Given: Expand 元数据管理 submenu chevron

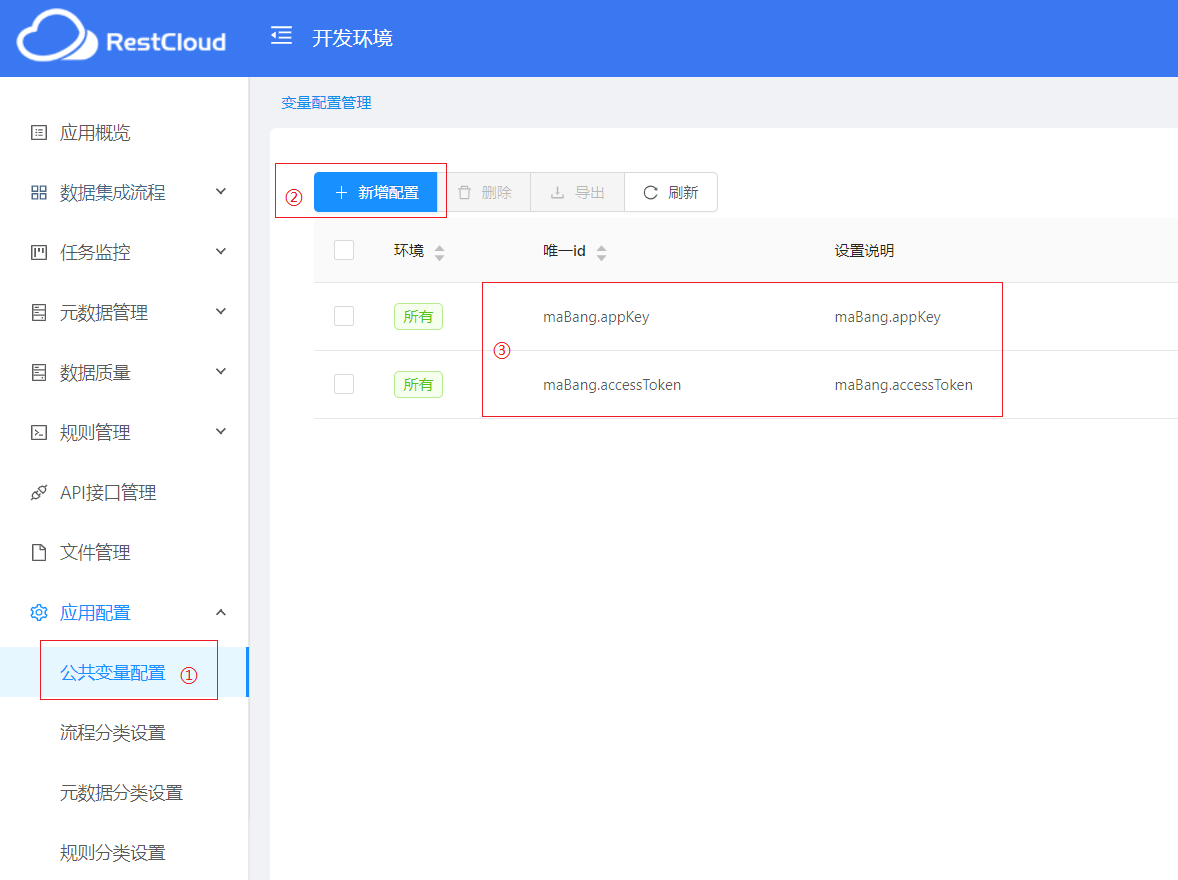Looking at the screenshot, I should [221, 312].
